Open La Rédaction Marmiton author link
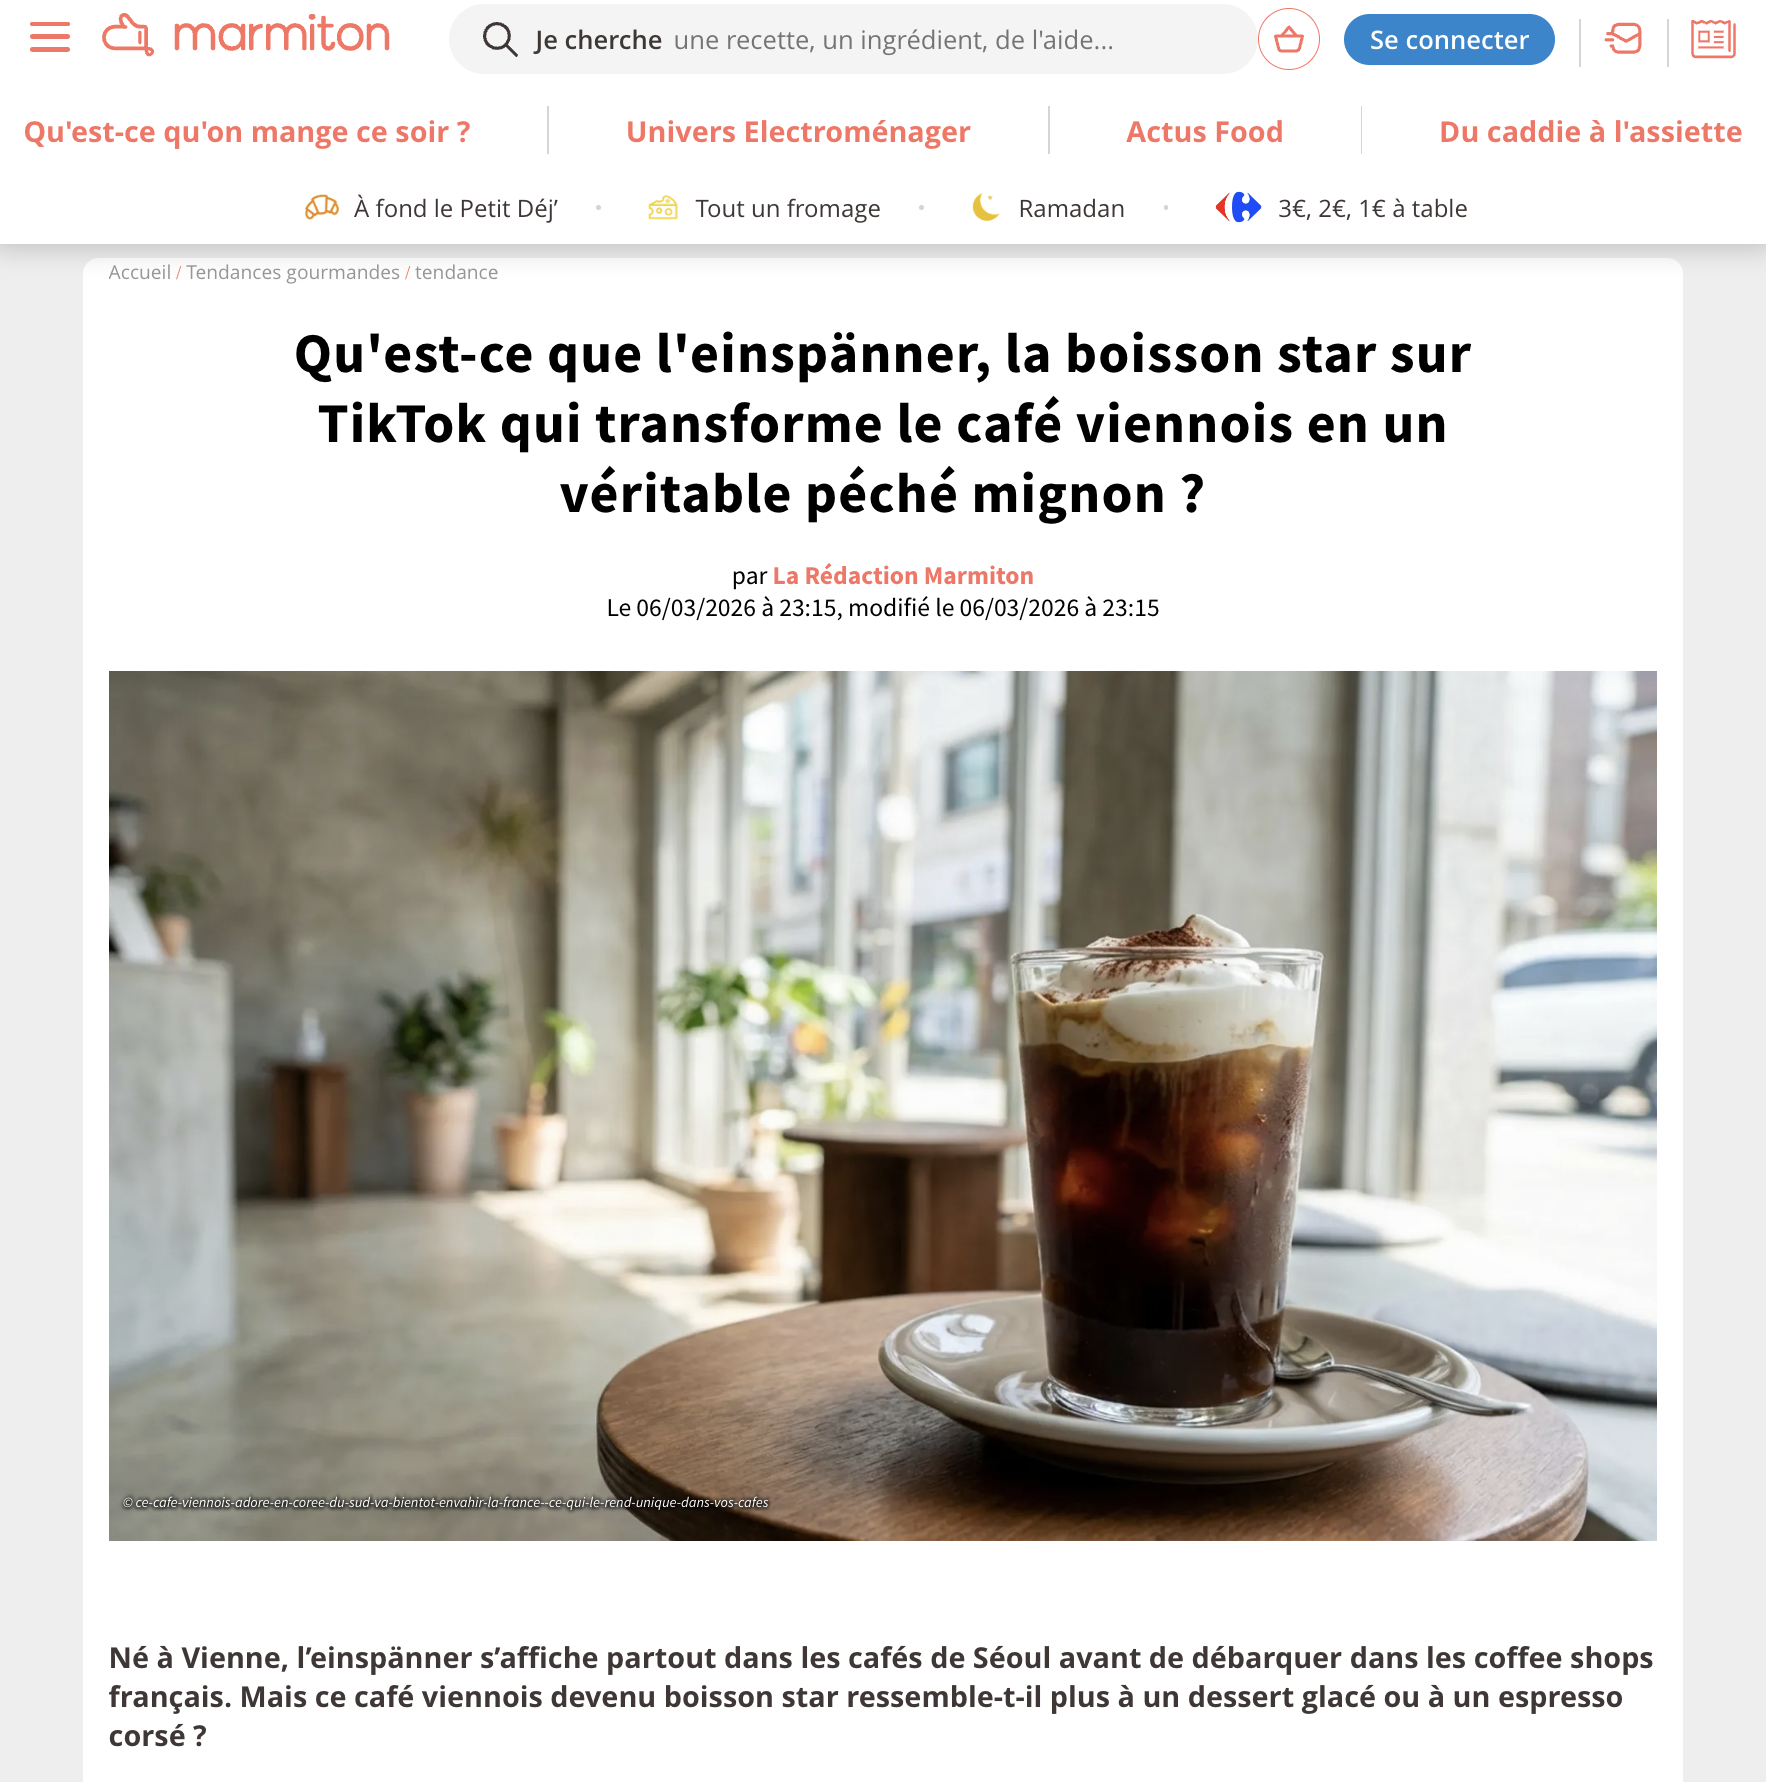This screenshot has height=1782, width=1766. tap(903, 576)
